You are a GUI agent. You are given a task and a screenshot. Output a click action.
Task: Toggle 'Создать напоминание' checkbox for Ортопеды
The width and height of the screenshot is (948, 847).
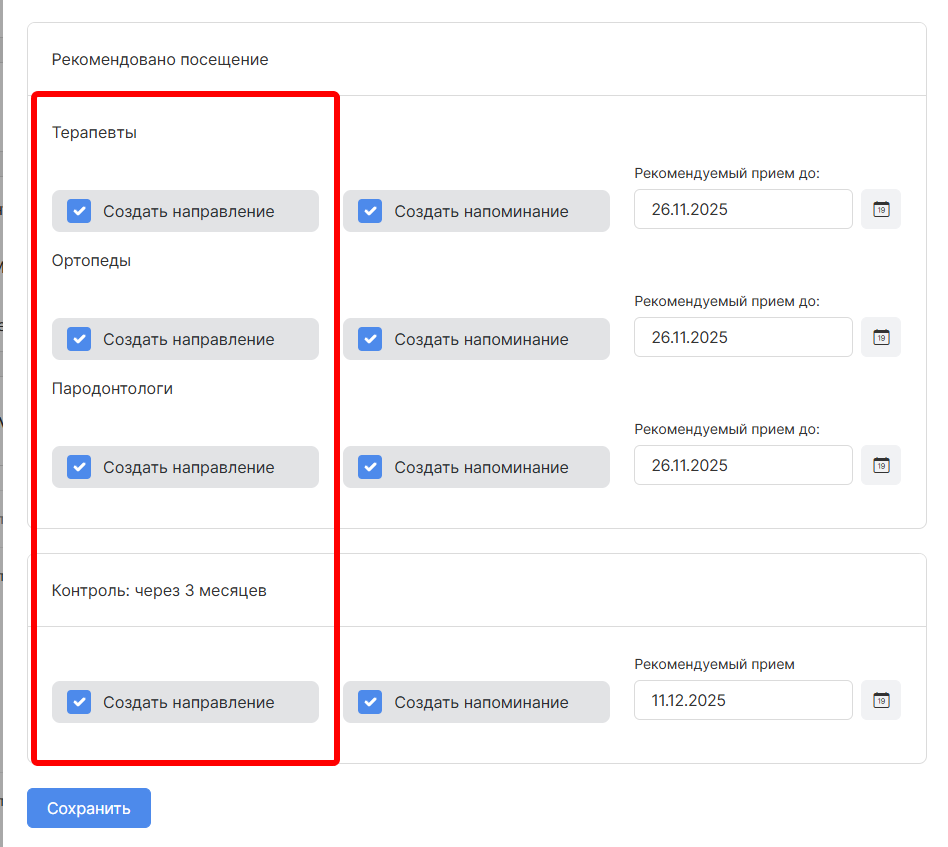pos(370,339)
